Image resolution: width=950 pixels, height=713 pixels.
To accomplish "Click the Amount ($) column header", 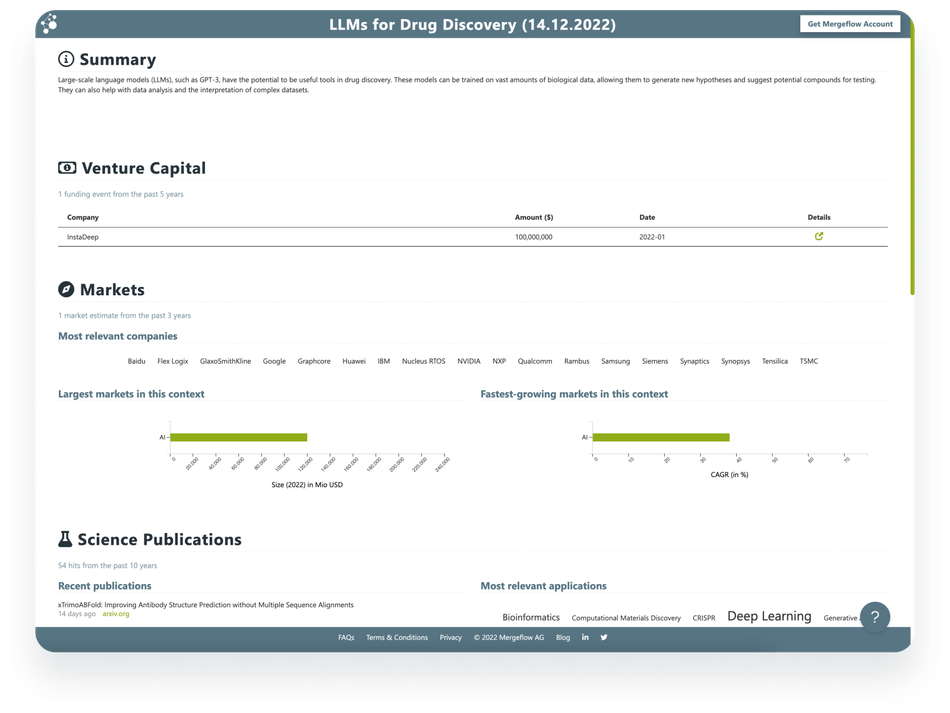I will [534, 217].
